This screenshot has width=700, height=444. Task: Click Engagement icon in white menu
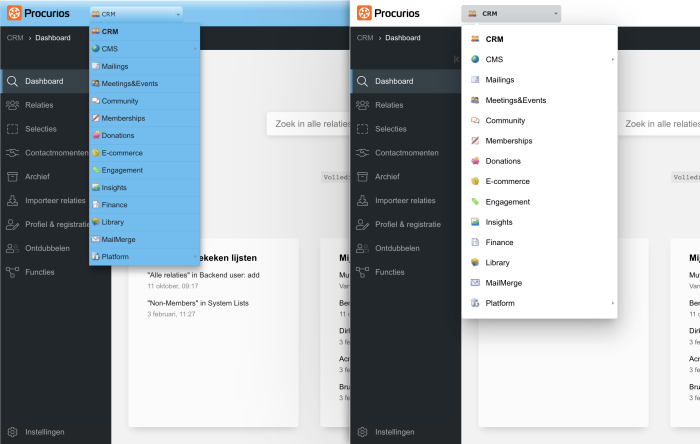click(475, 202)
